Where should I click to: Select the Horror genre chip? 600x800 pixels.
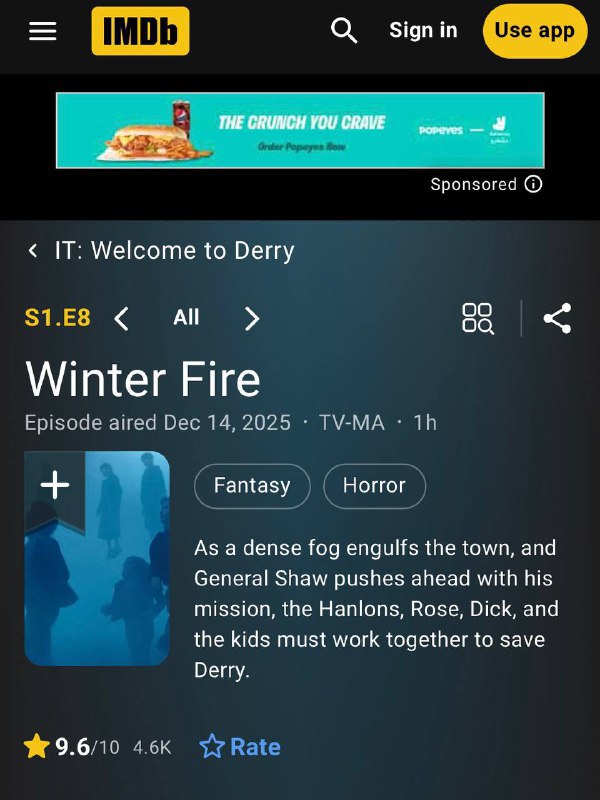(x=374, y=486)
